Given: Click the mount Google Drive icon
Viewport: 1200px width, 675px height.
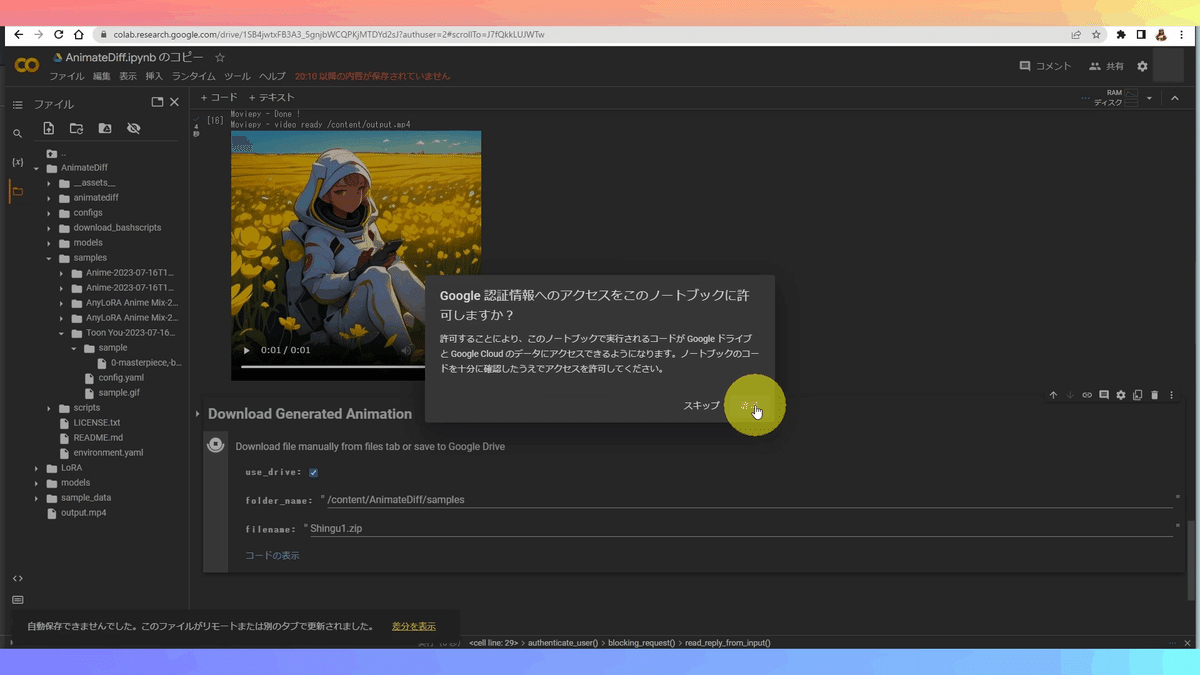Looking at the screenshot, I should (x=105, y=128).
